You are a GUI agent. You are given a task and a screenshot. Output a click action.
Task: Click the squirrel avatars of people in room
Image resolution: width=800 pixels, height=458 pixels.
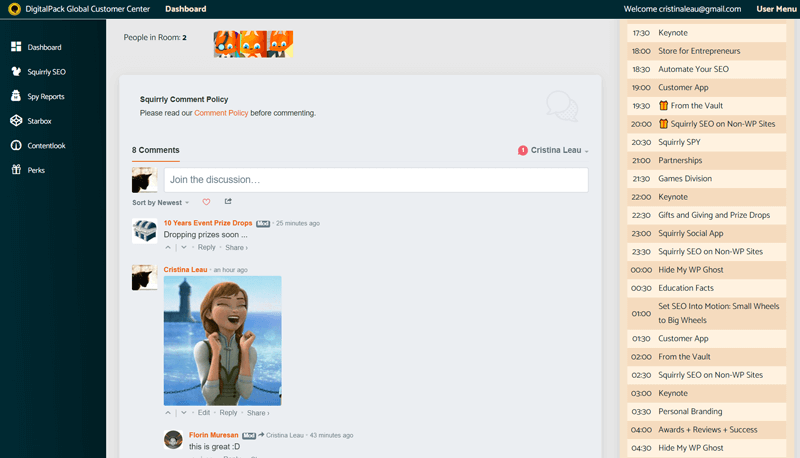pyautogui.click(x=253, y=44)
